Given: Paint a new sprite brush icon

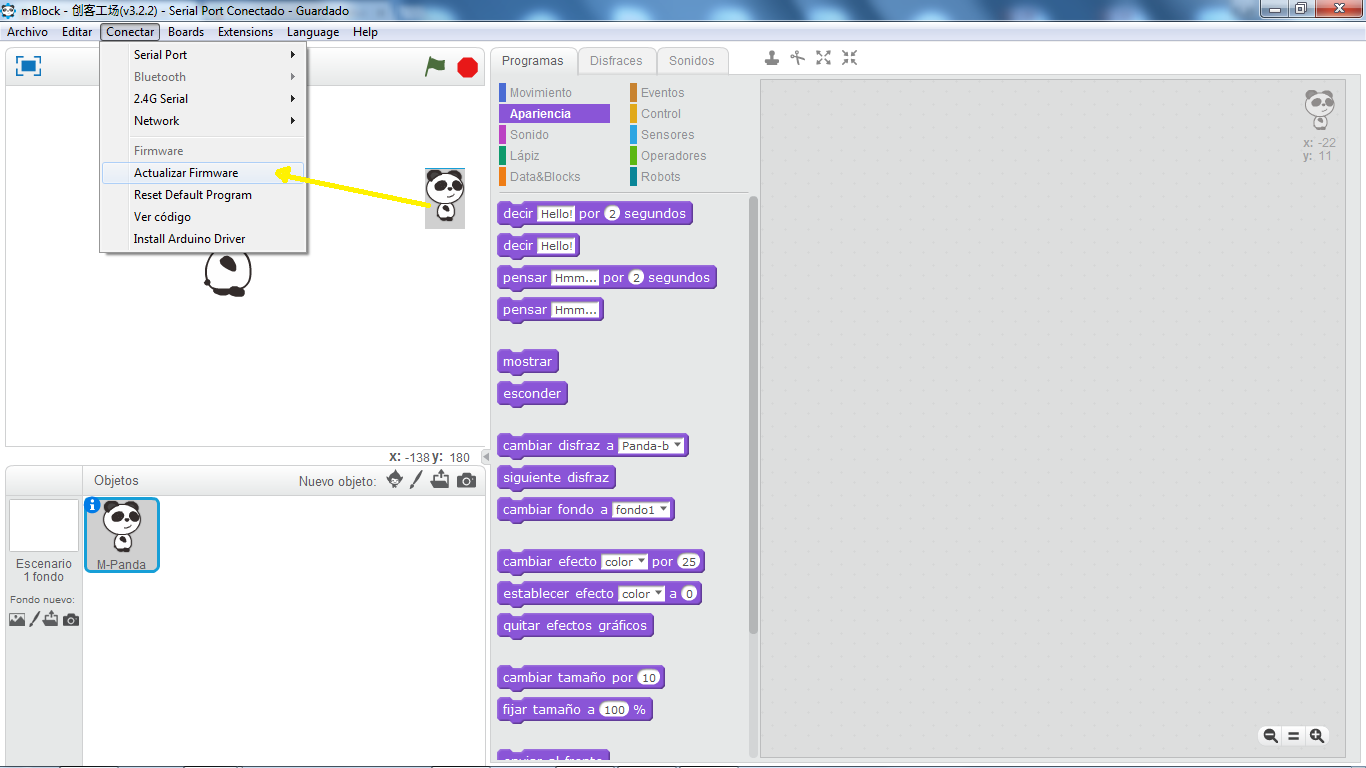Looking at the screenshot, I should click(x=417, y=480).
